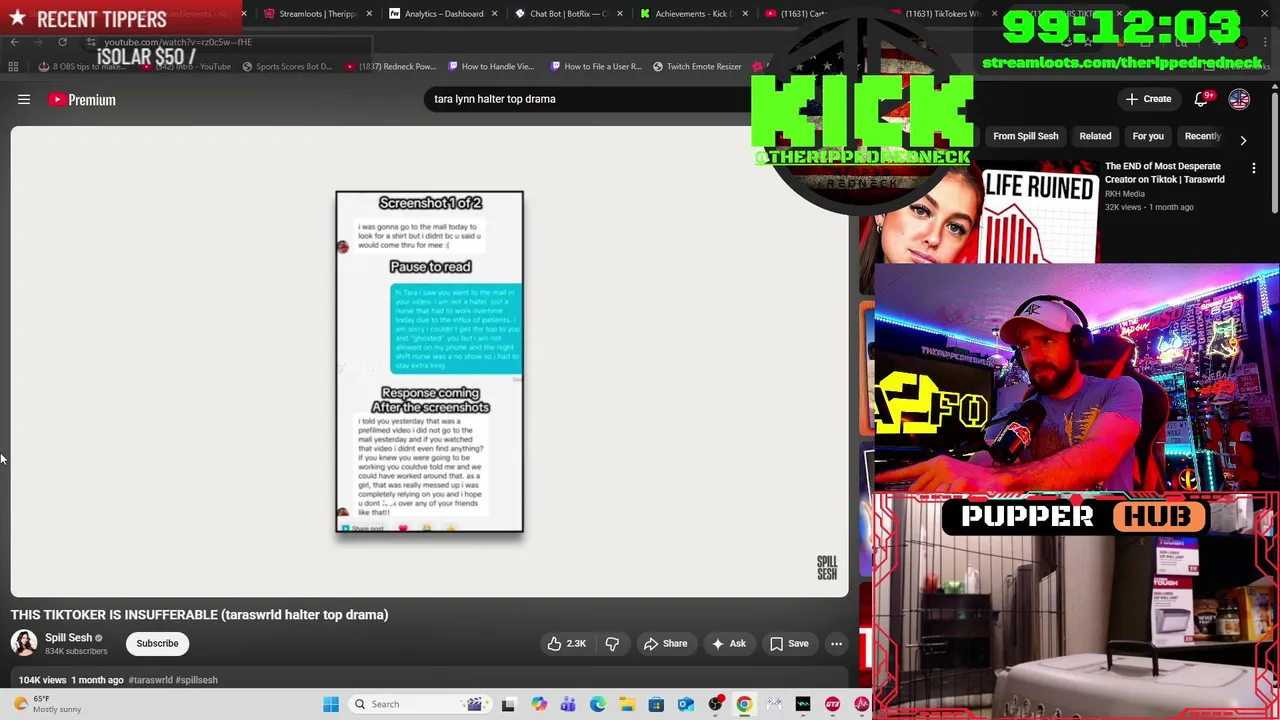Click the browser address bar URL
Image resolution: width=1280 pixels, height=720 pixels.
178,42
